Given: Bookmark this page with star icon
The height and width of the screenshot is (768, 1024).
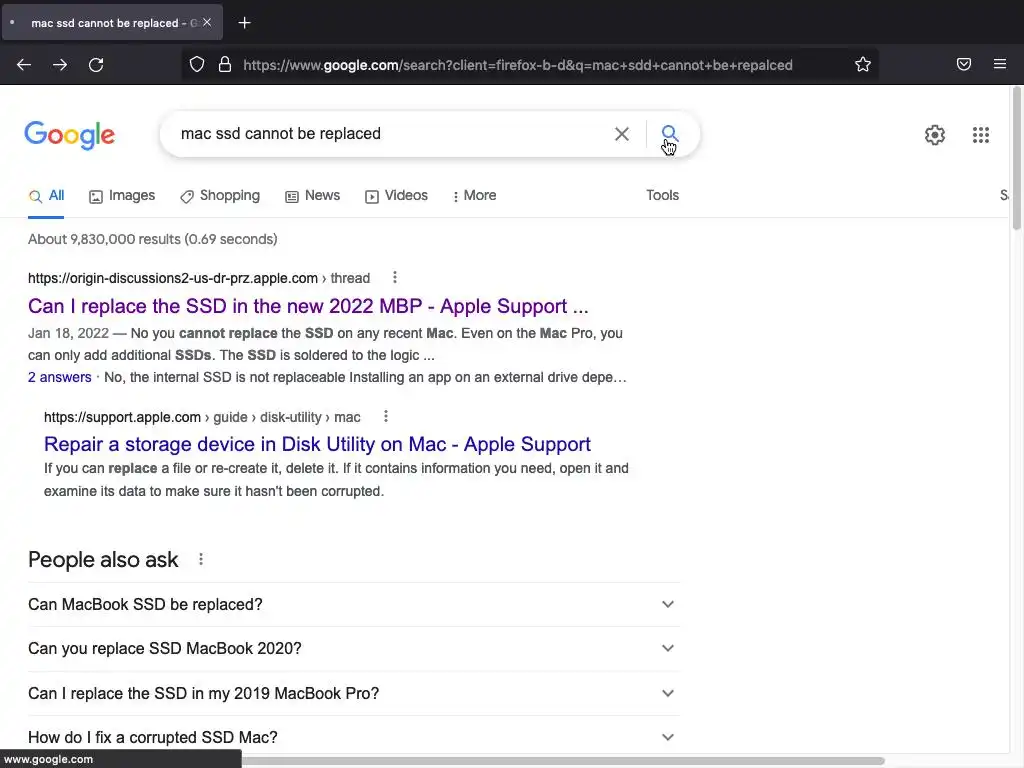Looking at the screenshot, I should 863,64.
